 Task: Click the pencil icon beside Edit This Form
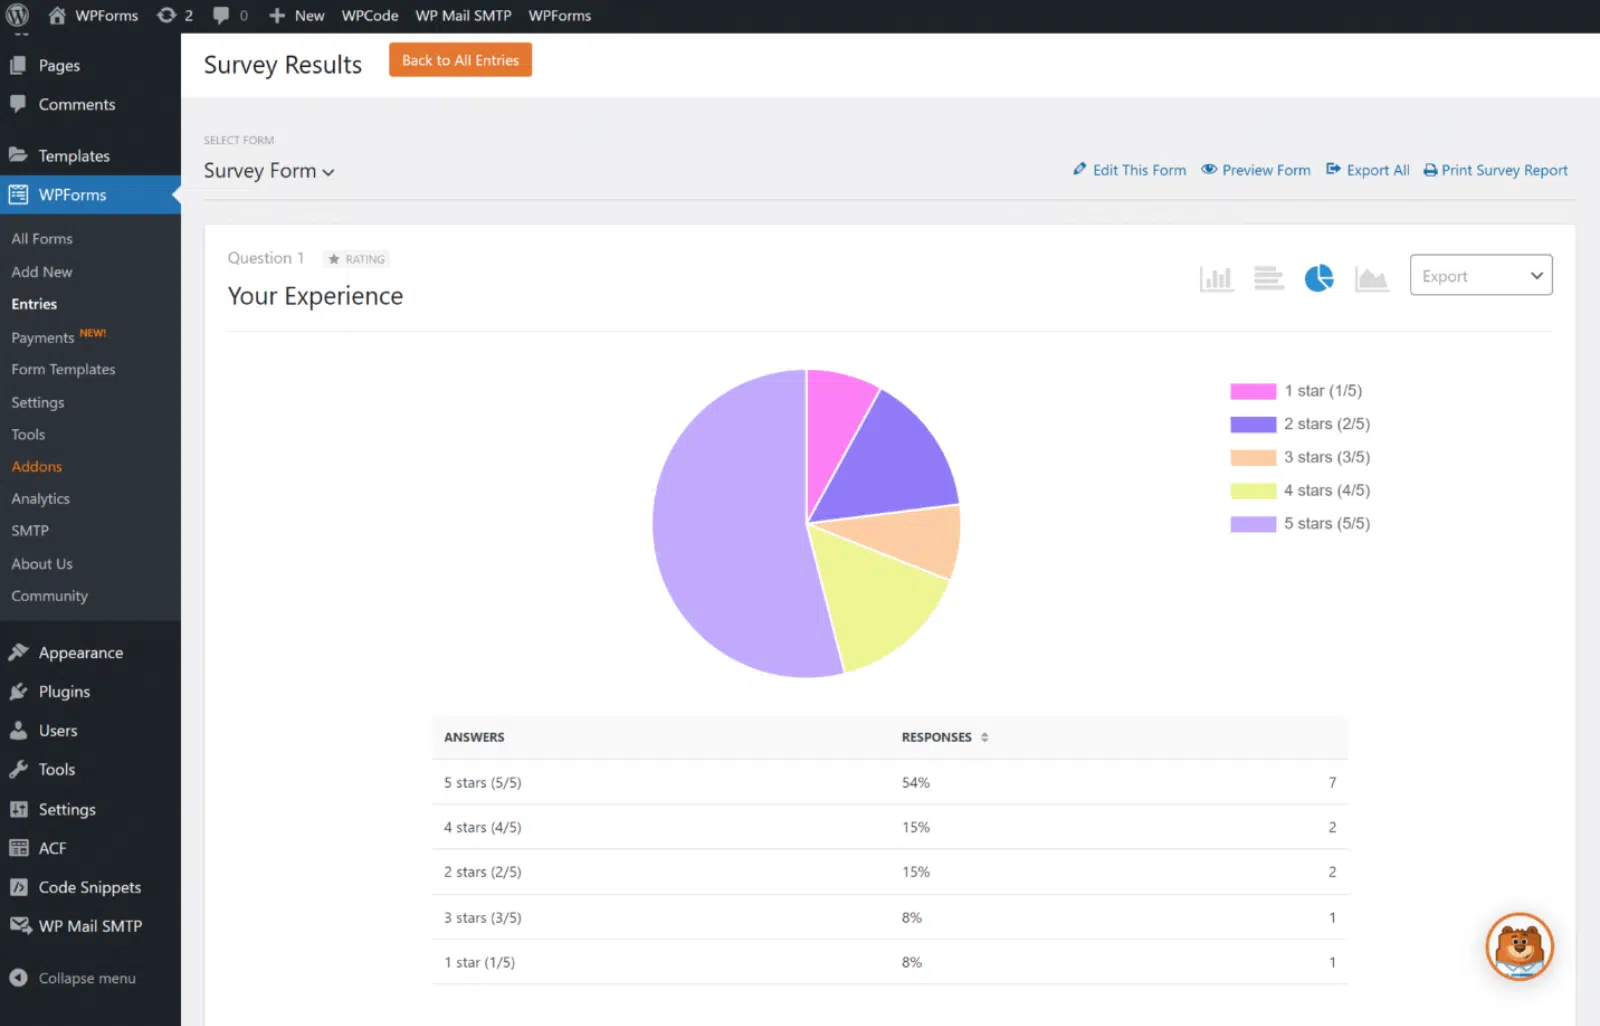[x=1080, y=169]
